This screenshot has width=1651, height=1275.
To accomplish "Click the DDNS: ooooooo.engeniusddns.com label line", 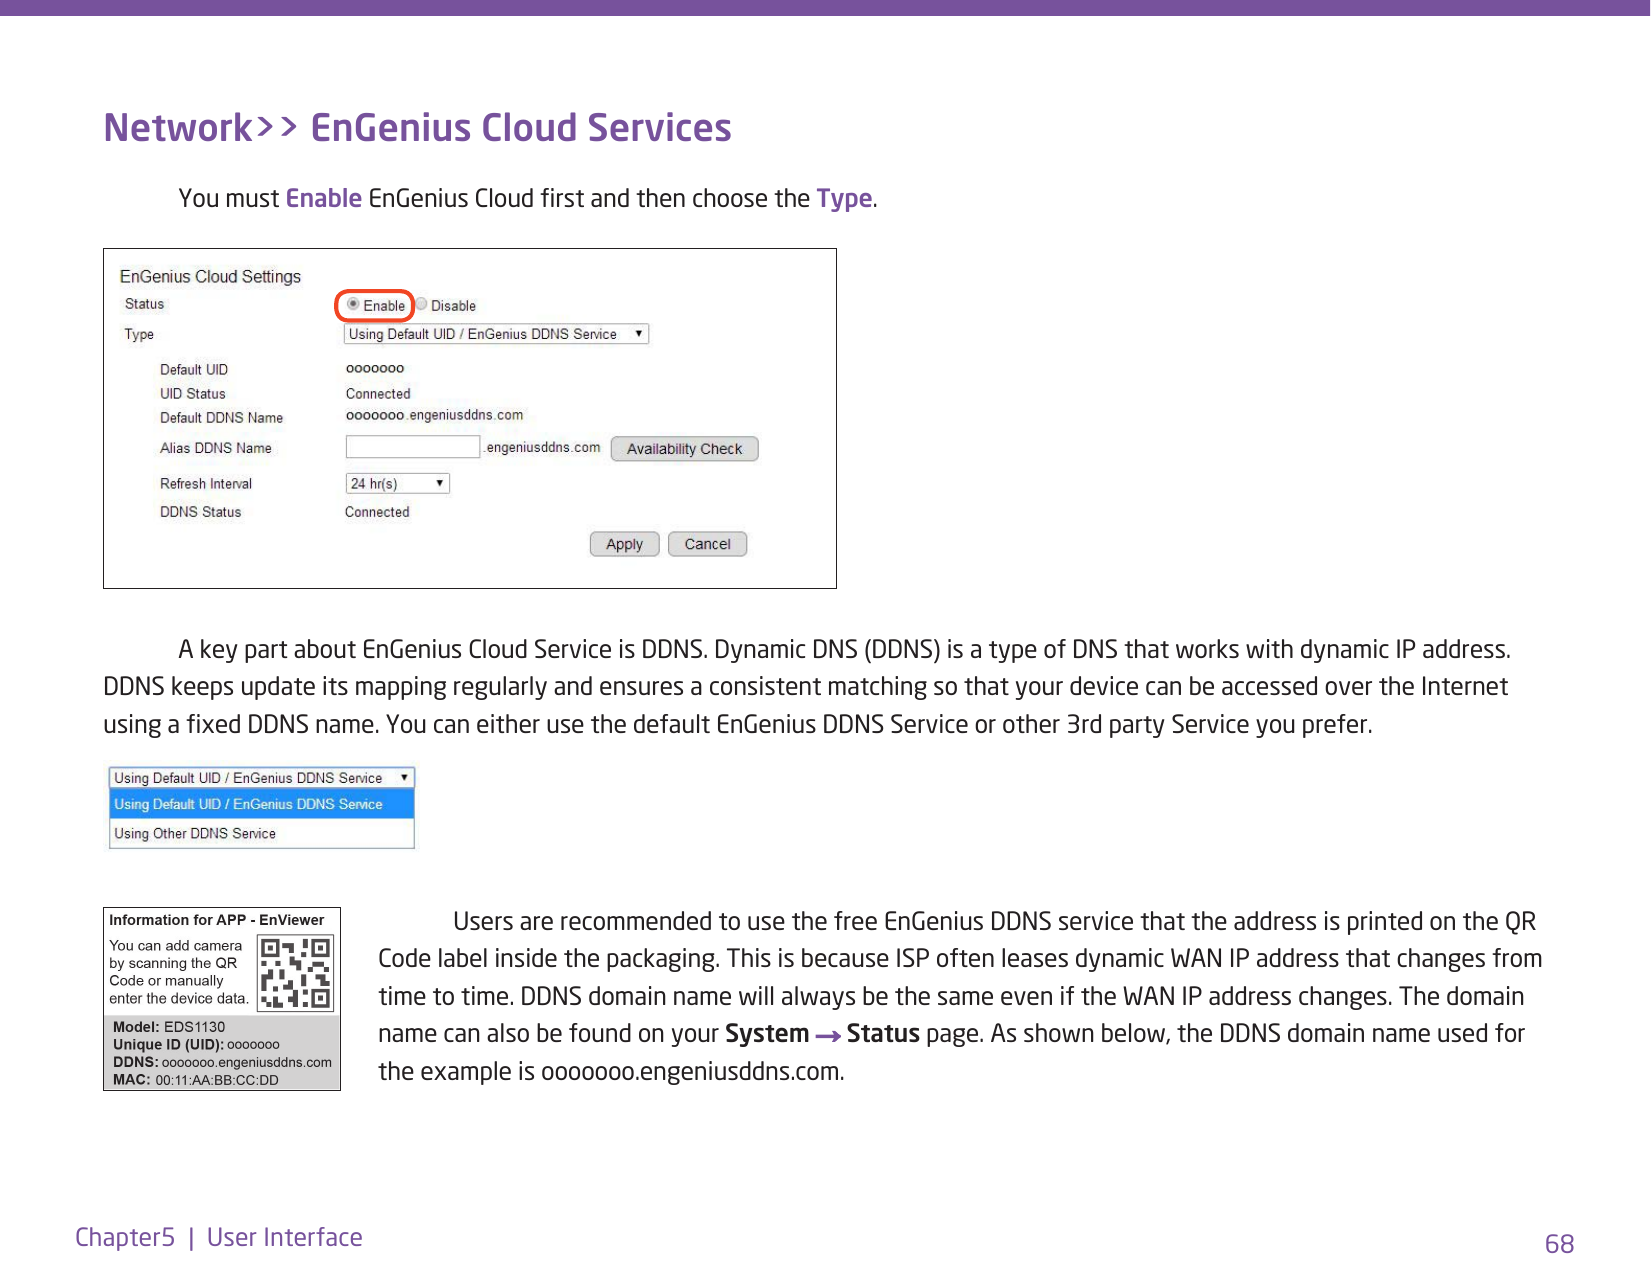I will pos(222,1062).
